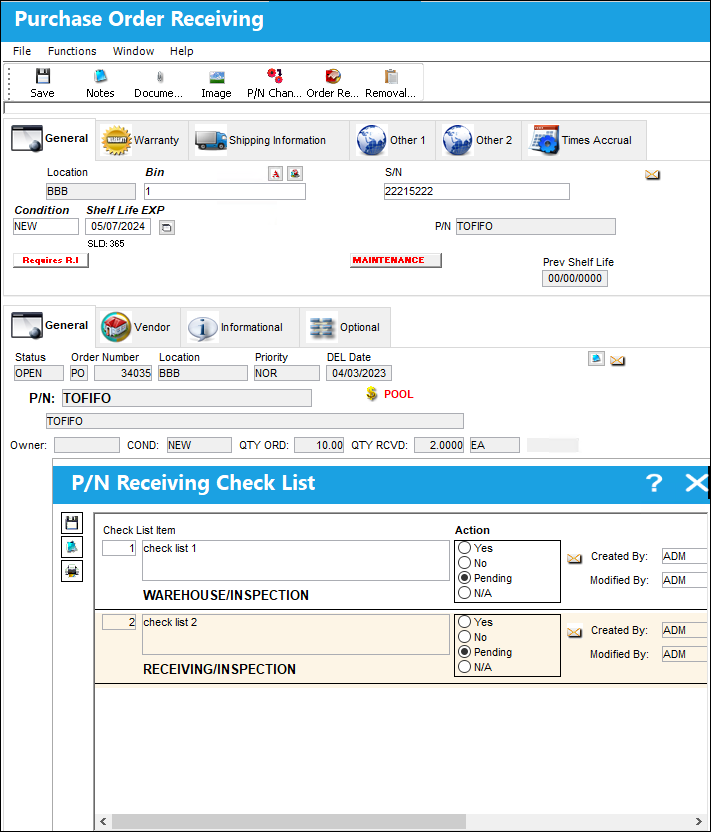The height and width of the screenshot is (832, 711).
Task: Save the receiving check list
Action: tap(72, 523)
